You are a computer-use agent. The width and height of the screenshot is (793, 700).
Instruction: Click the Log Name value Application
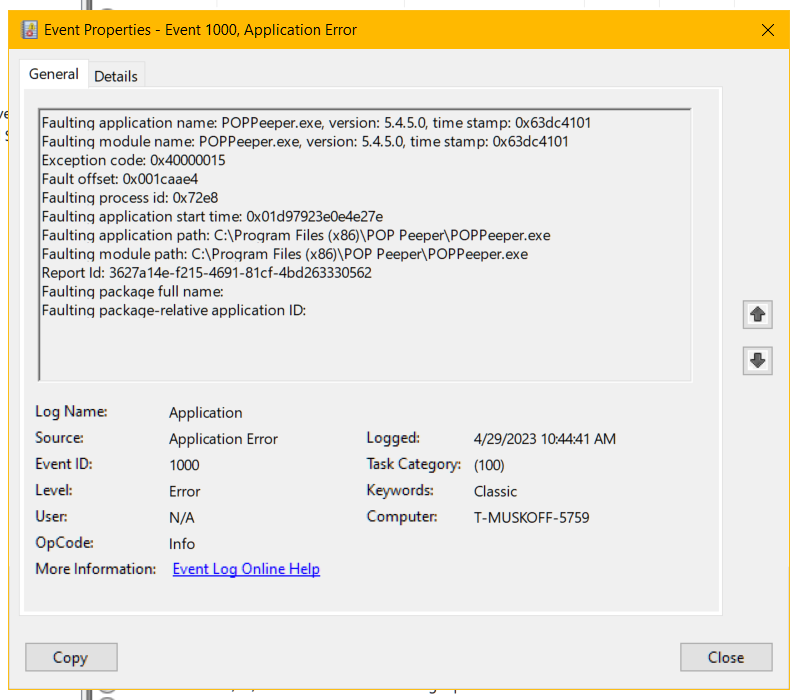[205, 413]
